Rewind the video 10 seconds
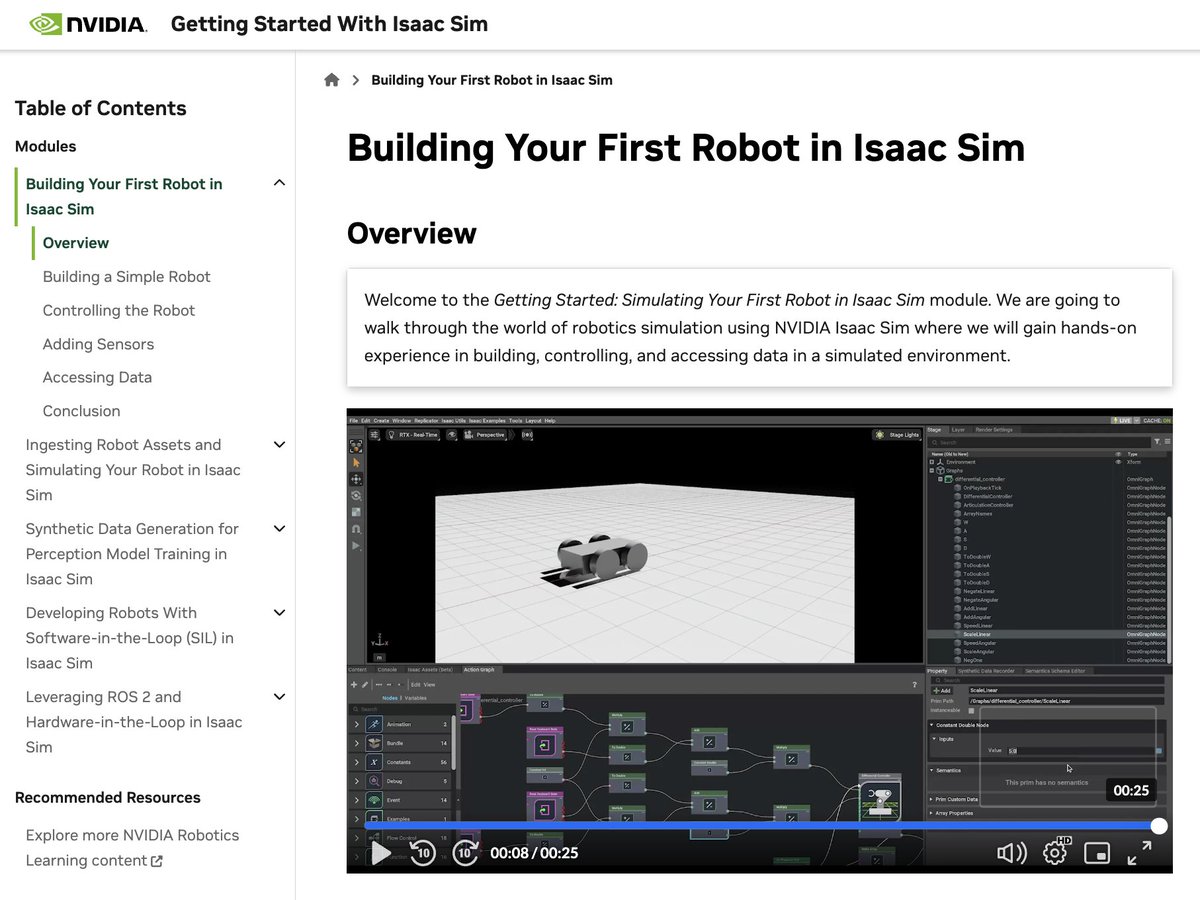 (423, 853)
